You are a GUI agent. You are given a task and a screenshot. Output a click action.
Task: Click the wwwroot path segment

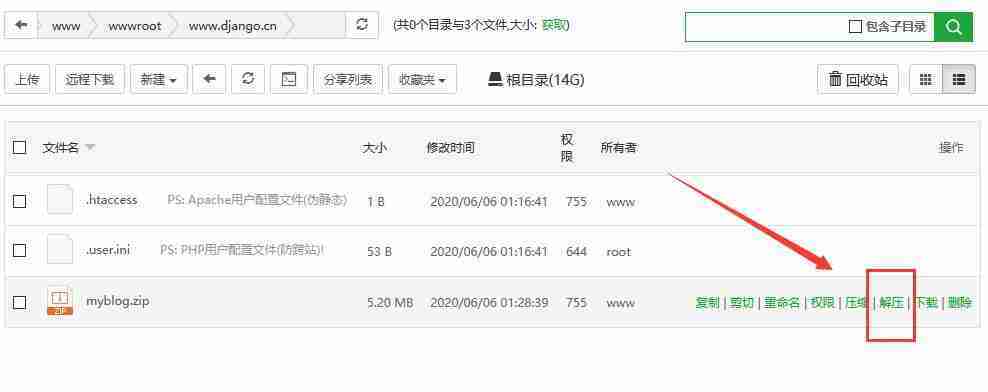(135, 26)
